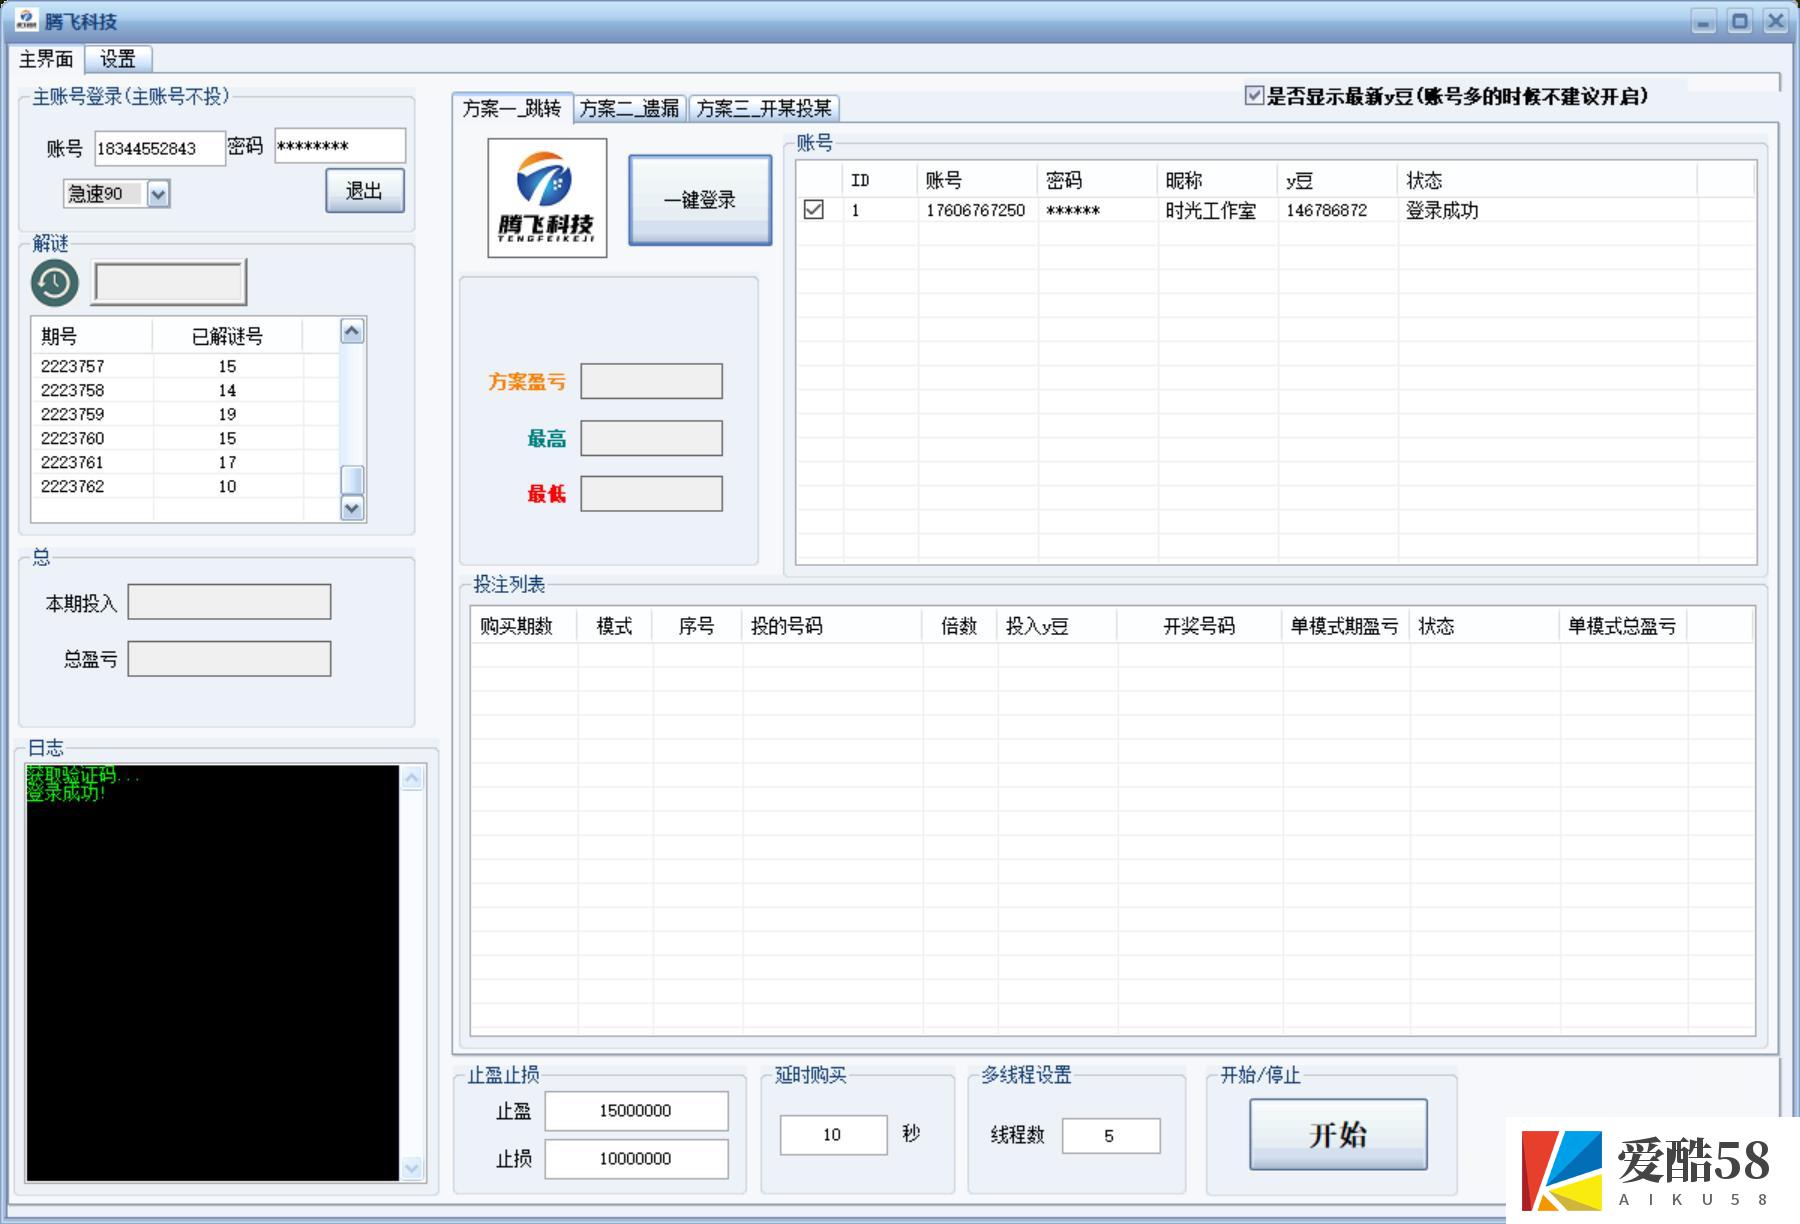Click 已解谜号 column header
1800x1224 pixels.
(228, 336)
